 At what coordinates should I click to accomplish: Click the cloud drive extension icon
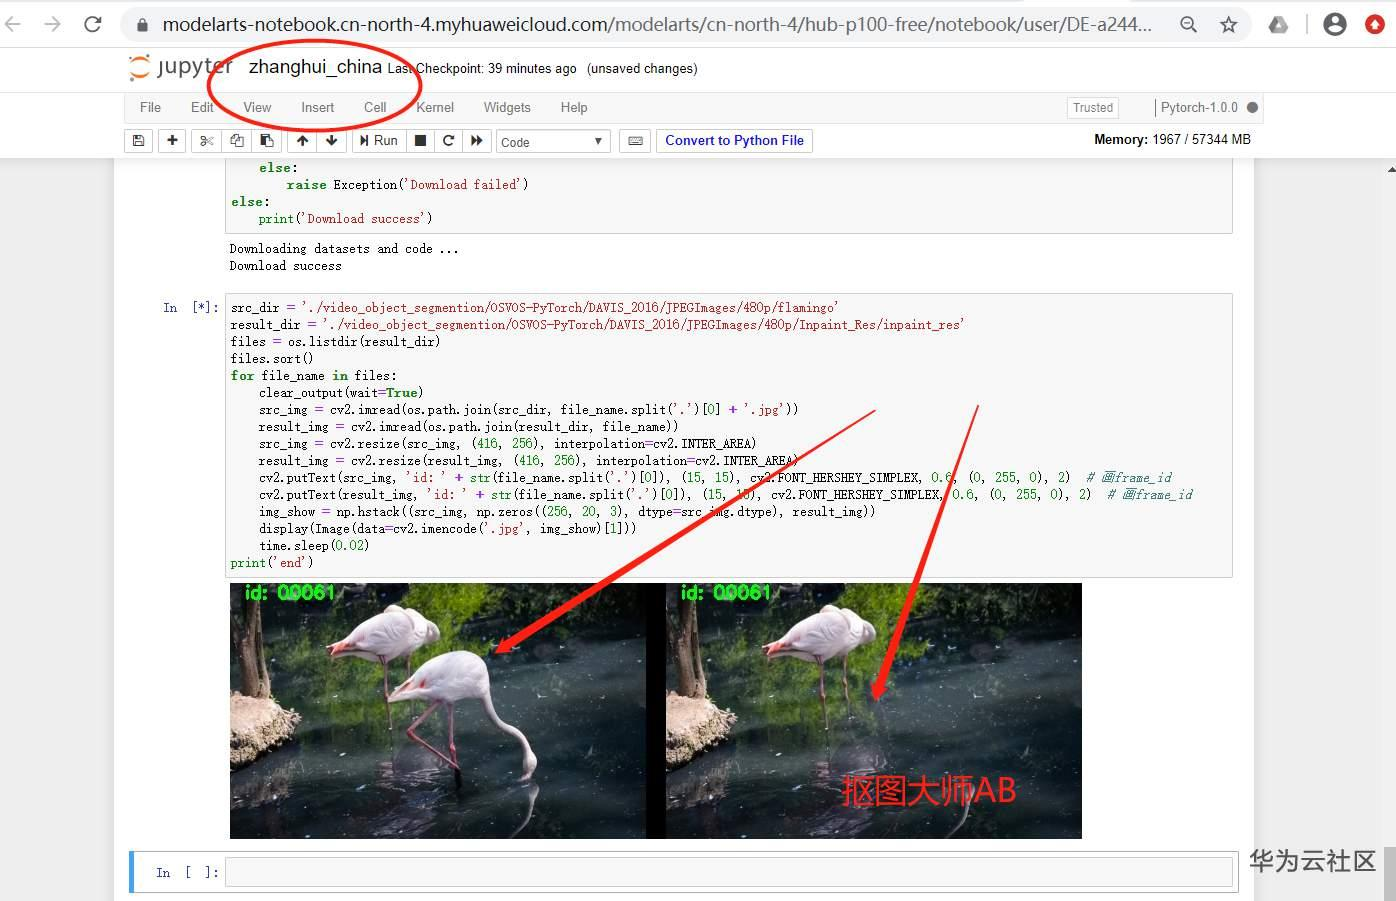coord(1278,25)
